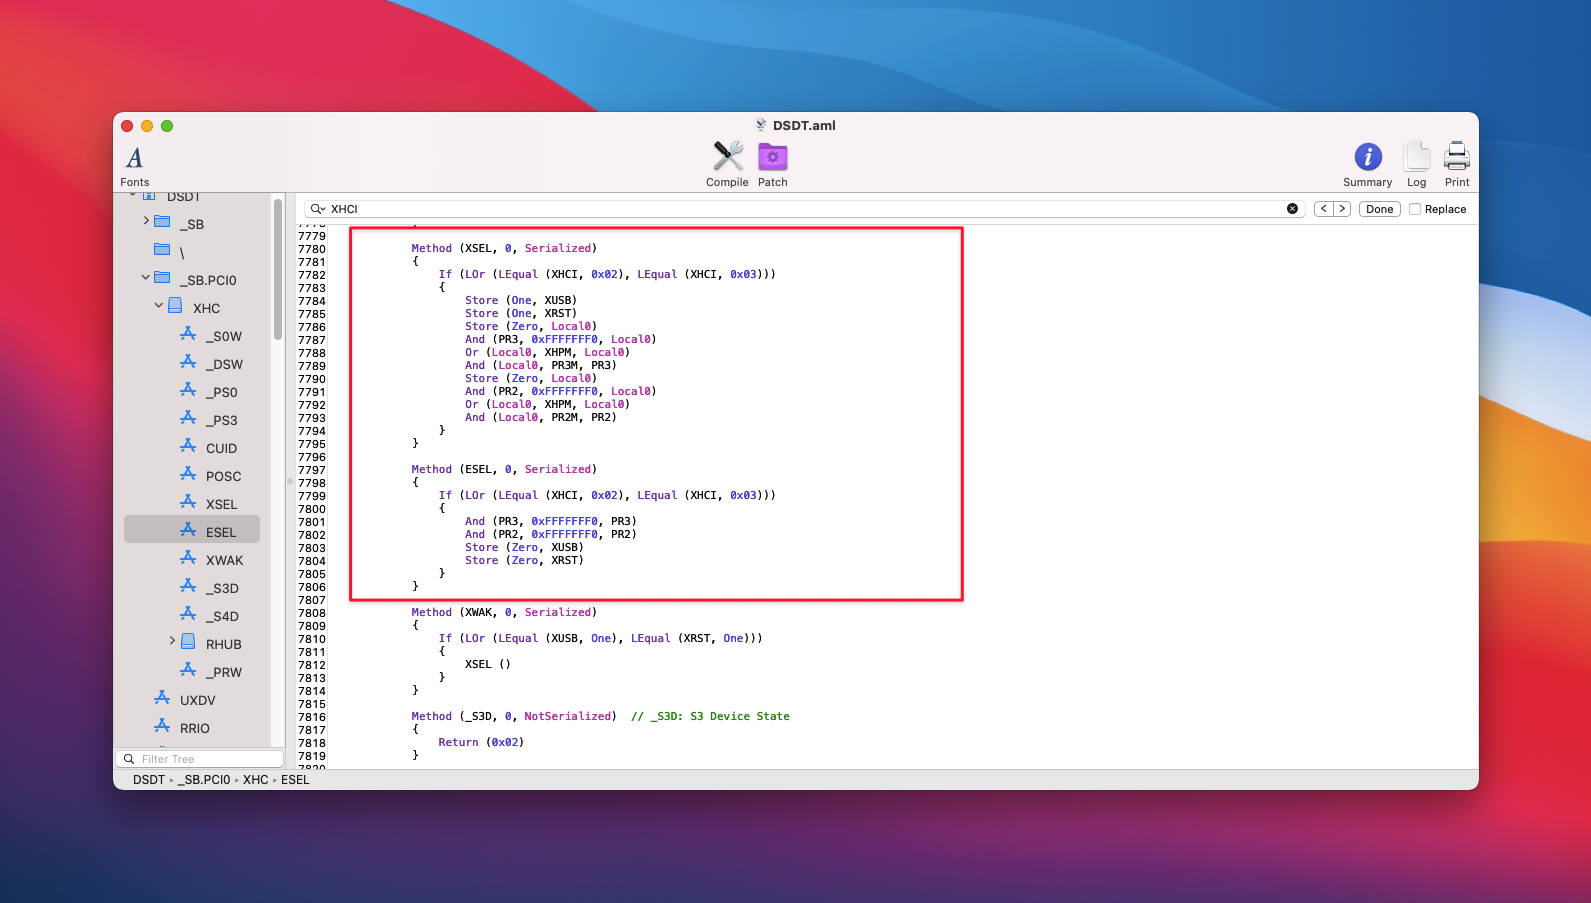Expand the RHUB tree node
1591x903 pixels.
click(172, 641)
